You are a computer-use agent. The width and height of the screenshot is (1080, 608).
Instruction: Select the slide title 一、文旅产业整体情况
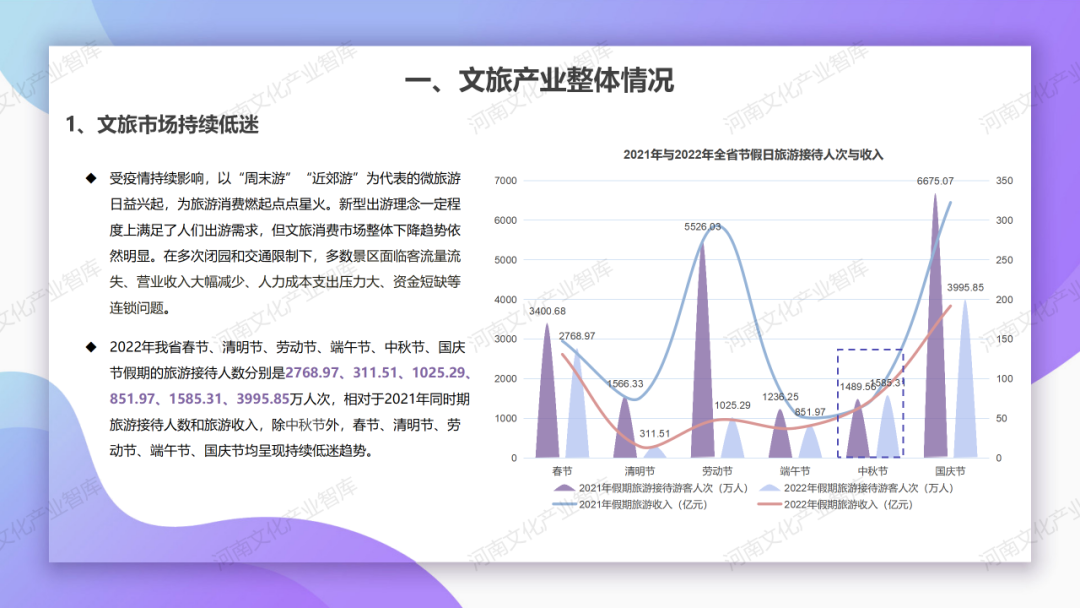coord(540,81)
